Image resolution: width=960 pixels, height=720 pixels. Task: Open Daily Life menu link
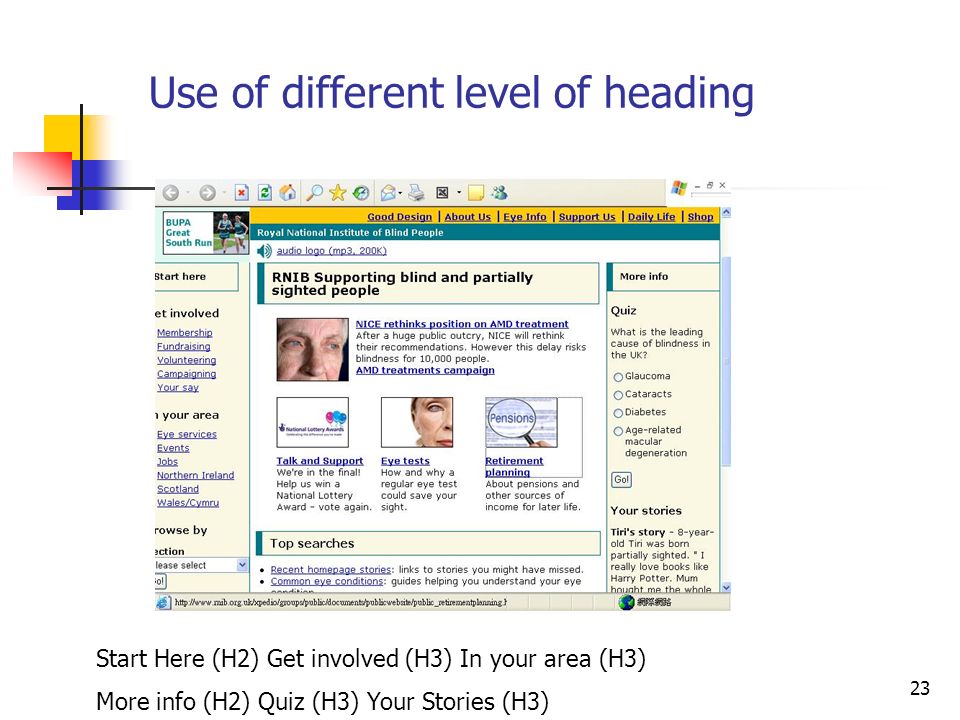651,217
